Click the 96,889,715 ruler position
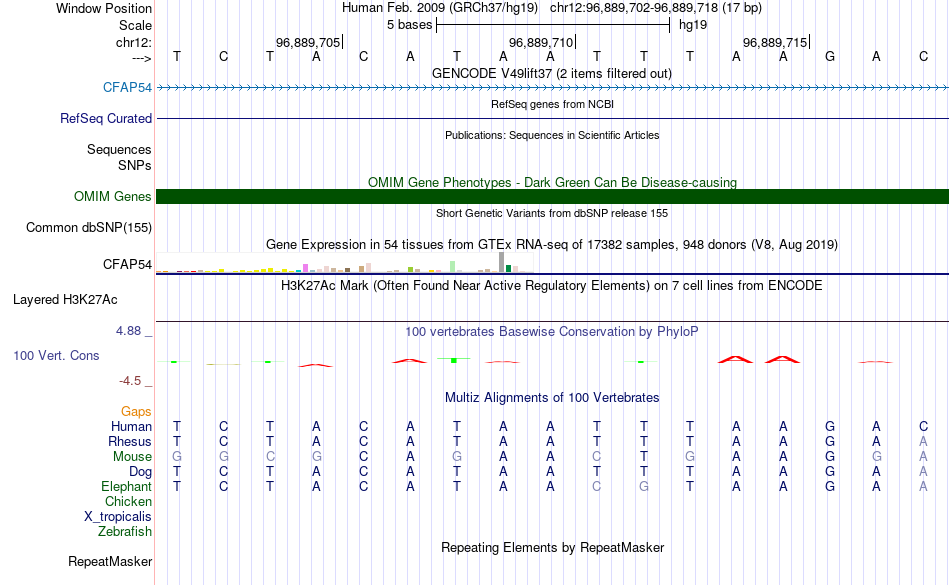Viewport: 950px width, 585px height. pyautogui.click(x=775, y=42)
